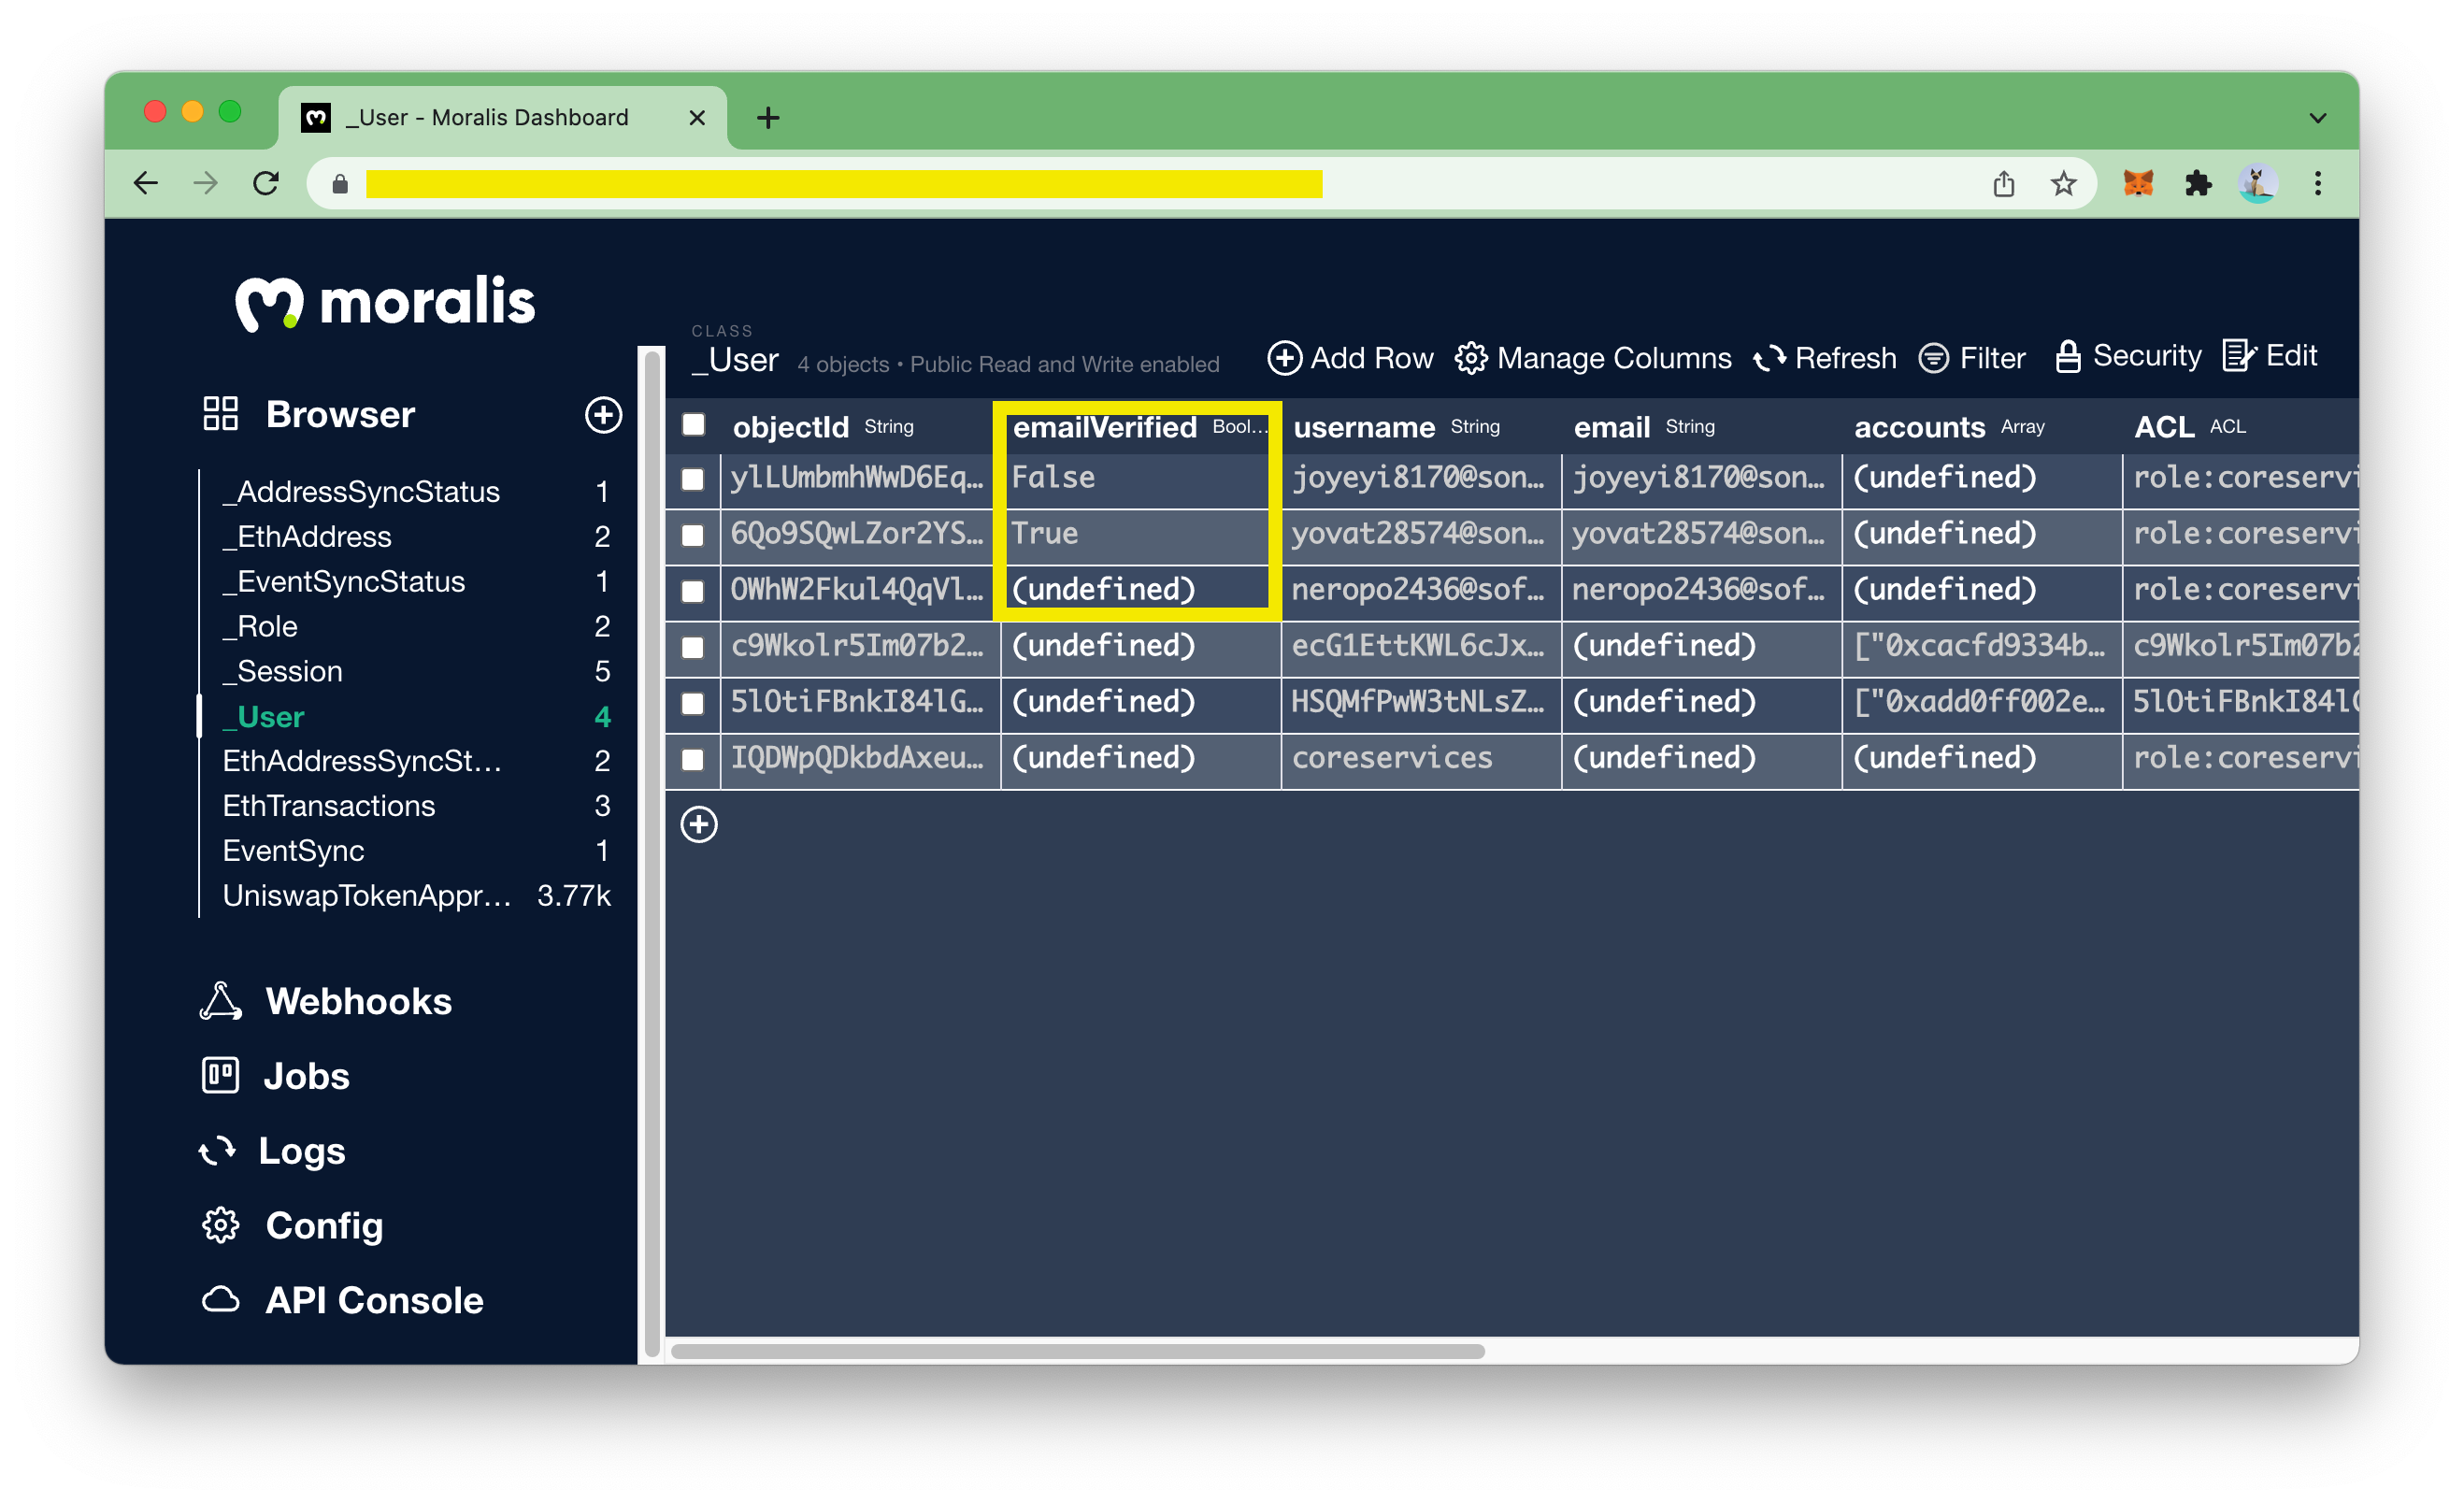Bookmark this page with star icon
The image size is (2464, 1503).
2063,184
